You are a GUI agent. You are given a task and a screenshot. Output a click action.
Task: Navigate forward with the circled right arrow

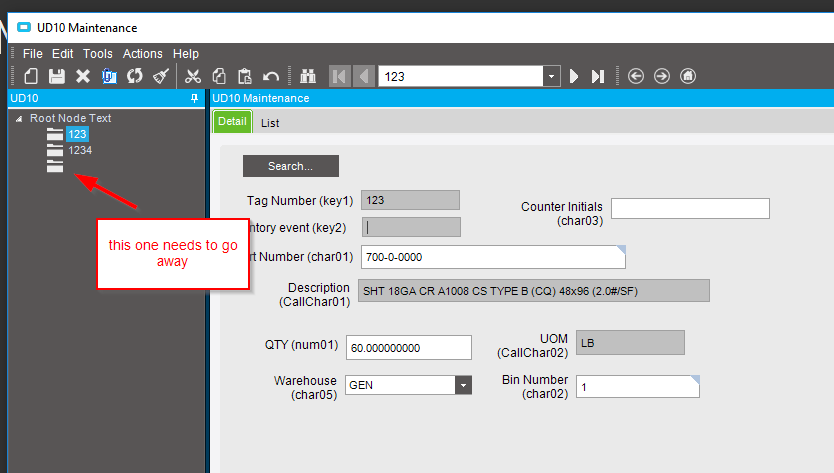662,76
